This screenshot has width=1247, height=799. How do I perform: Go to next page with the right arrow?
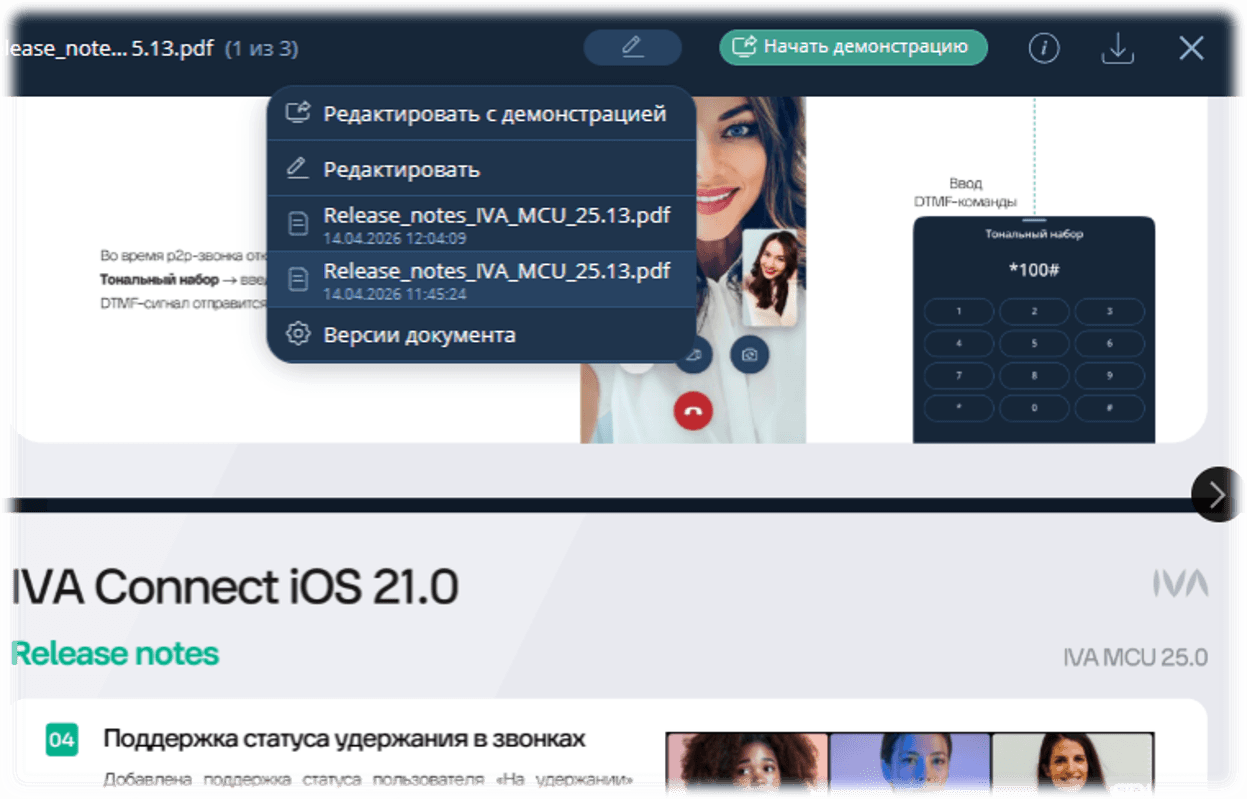1217,494
